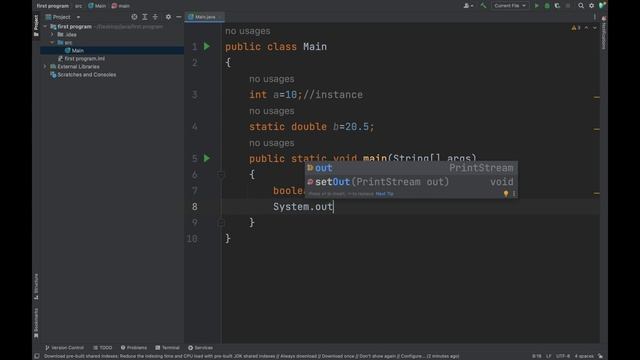The width and height of the screenshot is (640, 360).
Task: Toggle the code fold marker on line 6
Action: pos(221,175)
